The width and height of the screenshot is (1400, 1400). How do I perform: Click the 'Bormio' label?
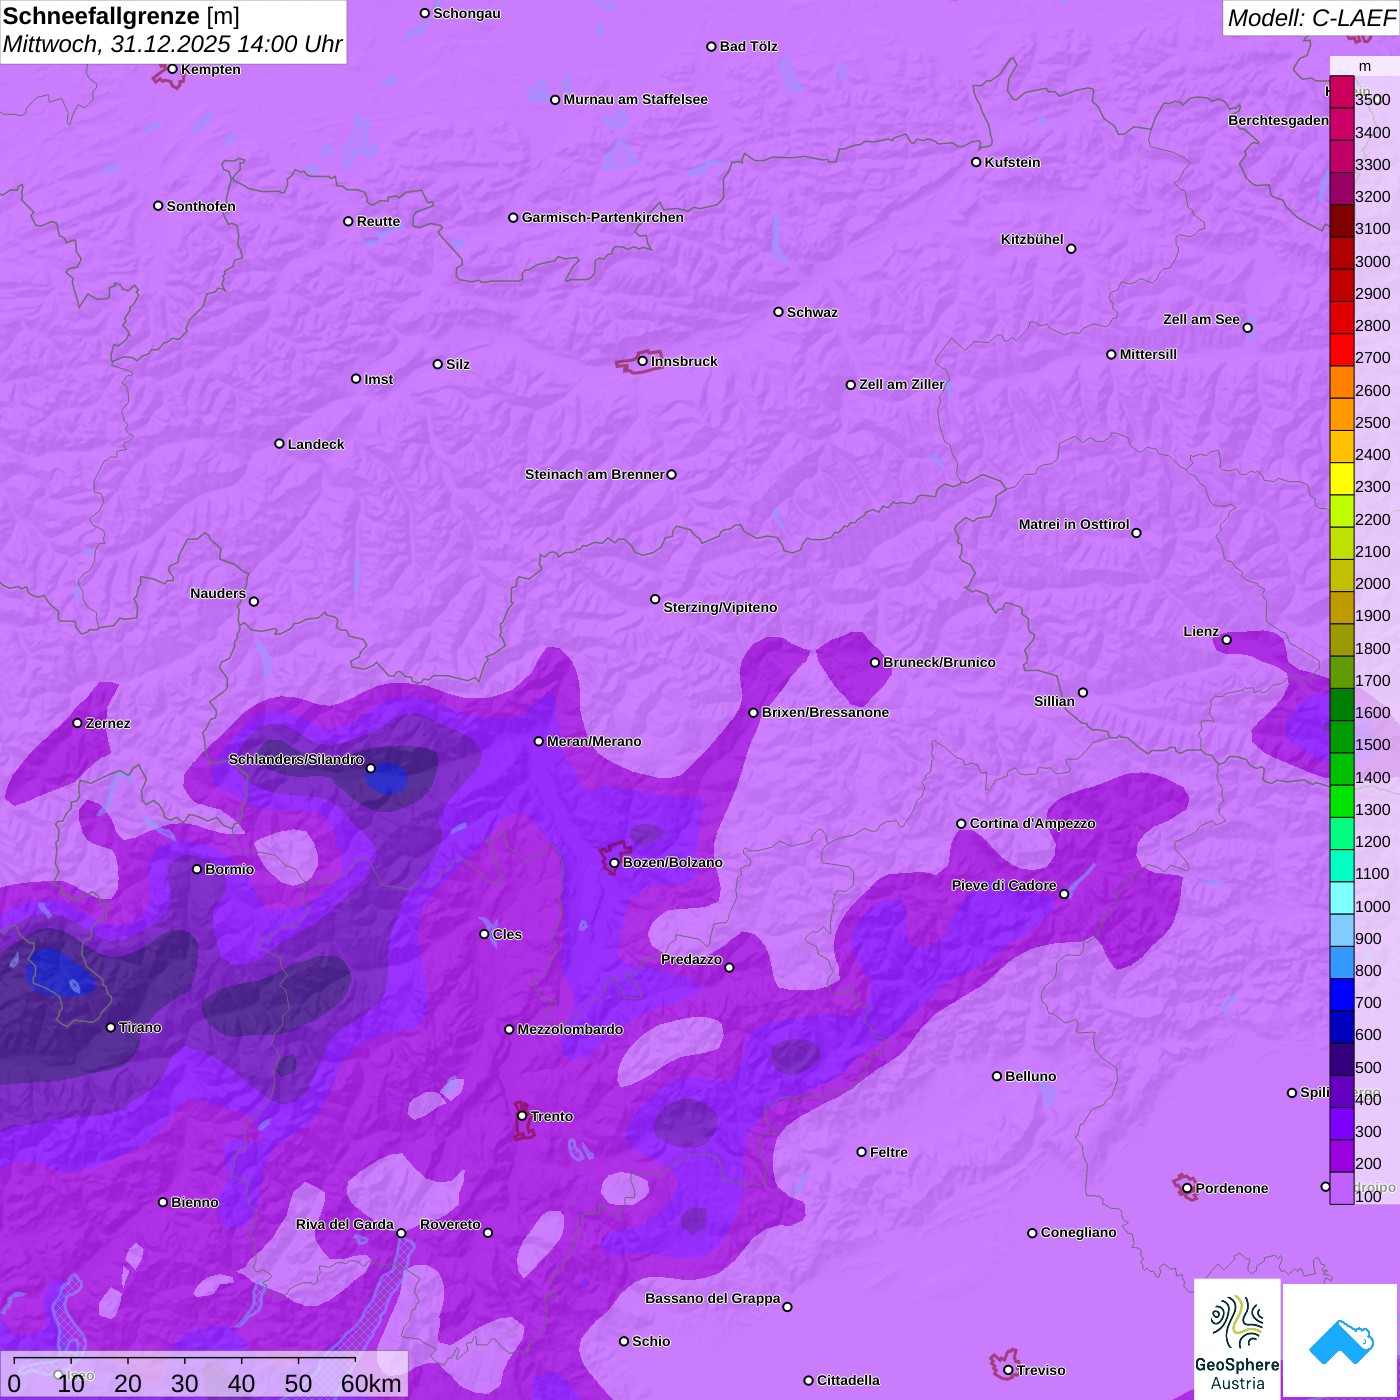(x=230, y=869)
